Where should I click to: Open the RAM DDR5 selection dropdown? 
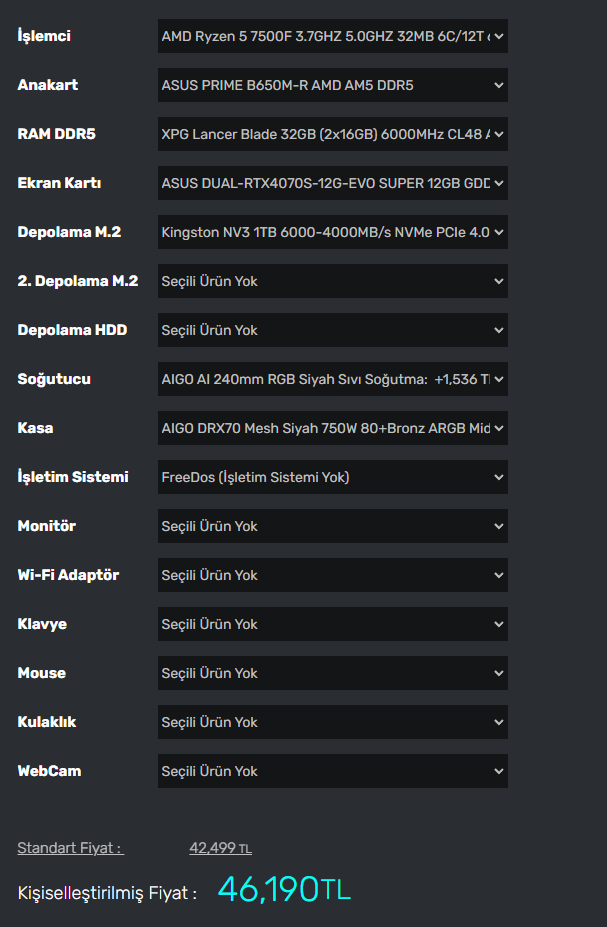click(x=332, y=135)
